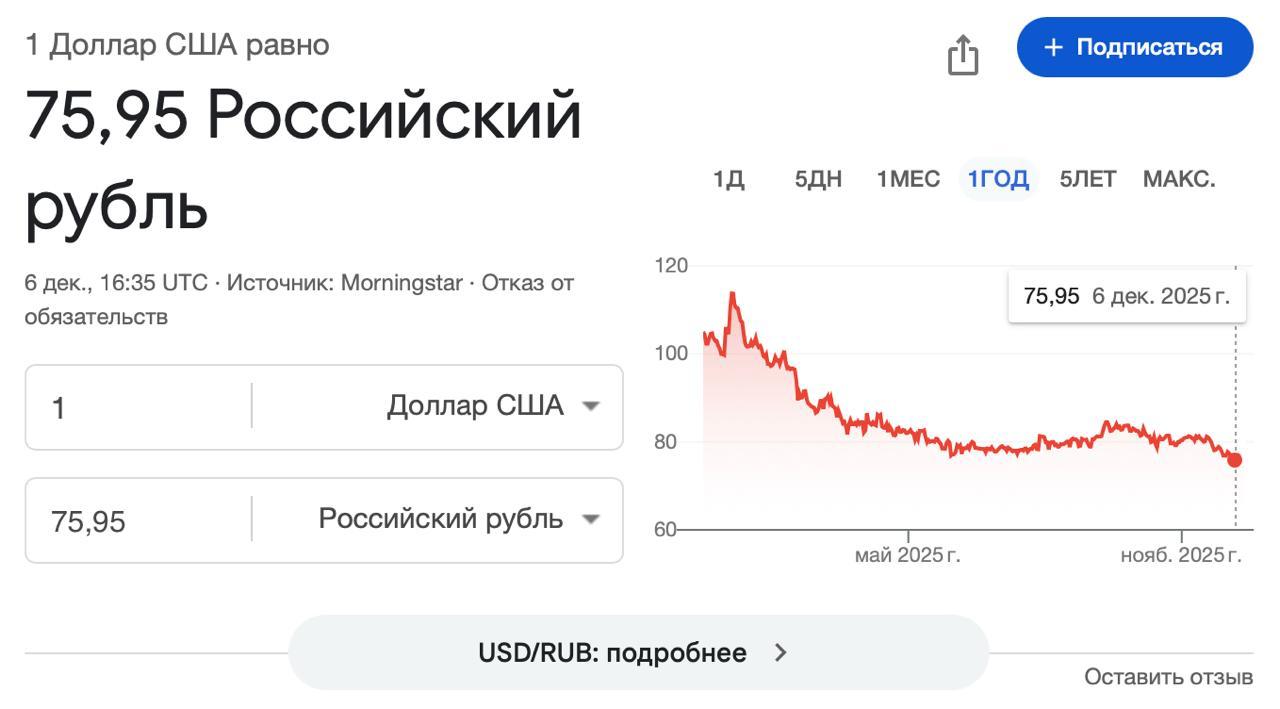Click the red data point on chart

coord(1234,460)
